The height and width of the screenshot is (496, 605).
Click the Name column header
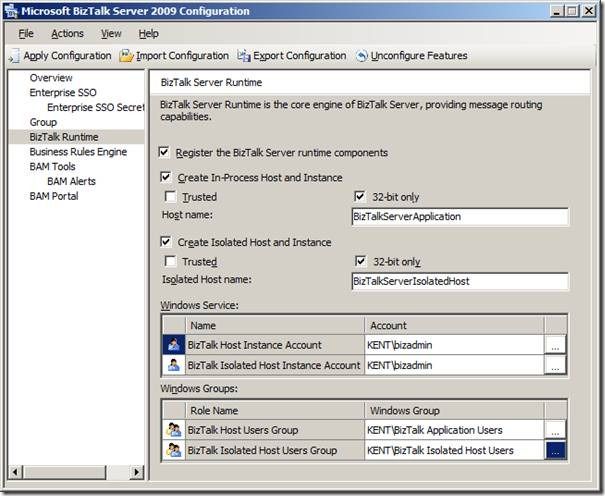(275, 325)
